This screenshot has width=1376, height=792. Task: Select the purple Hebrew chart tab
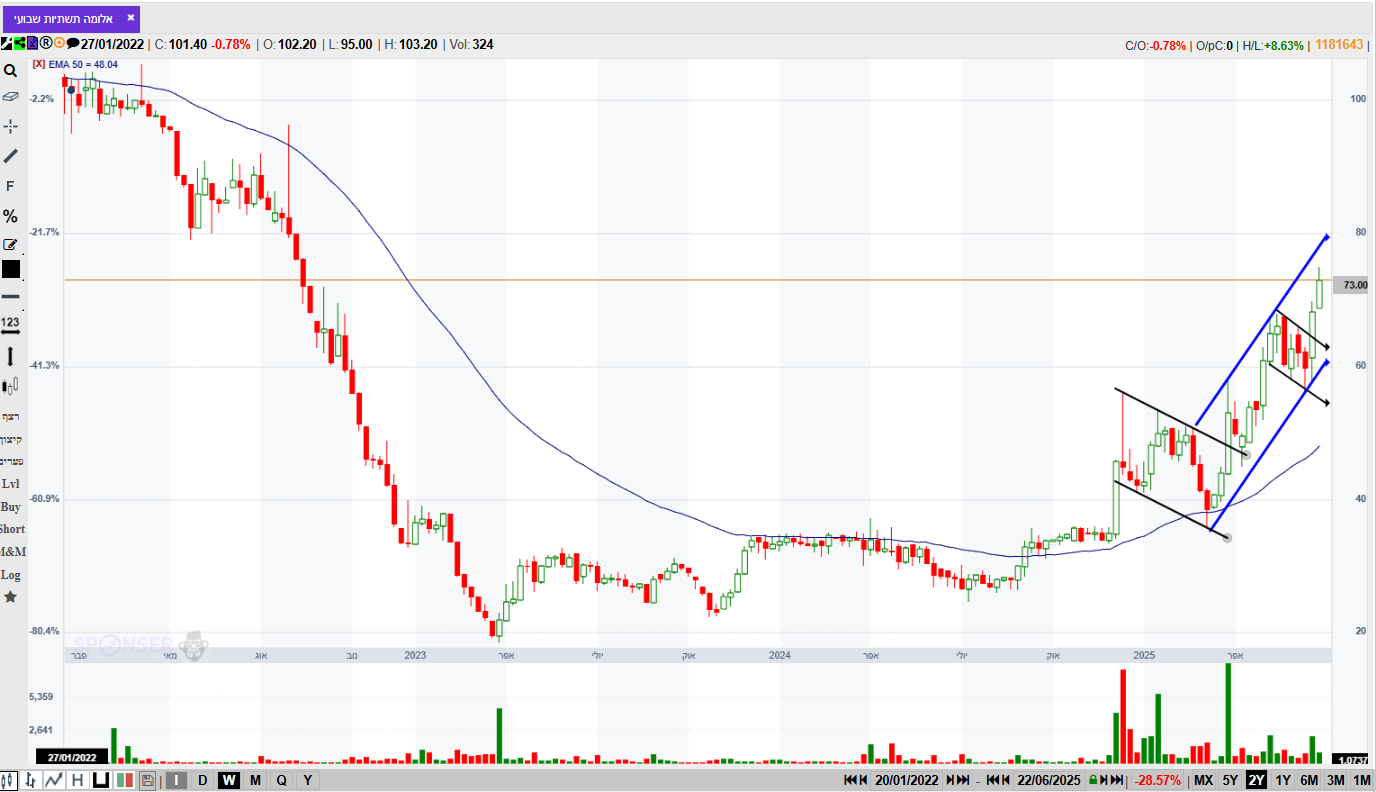(x=70, y=19)
